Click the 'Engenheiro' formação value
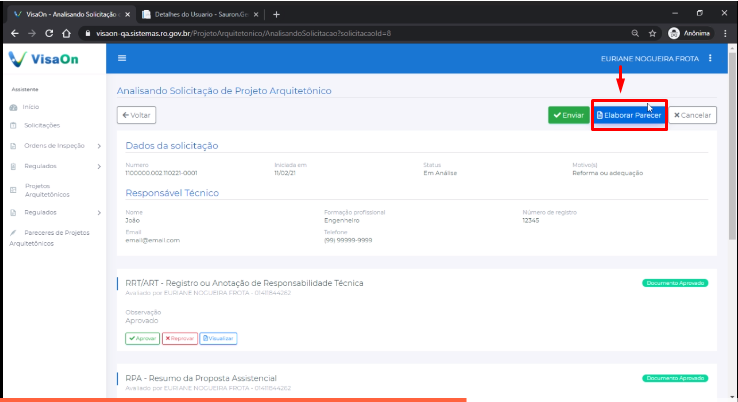This screenshot has height=402, width=738. click(341, 220)
